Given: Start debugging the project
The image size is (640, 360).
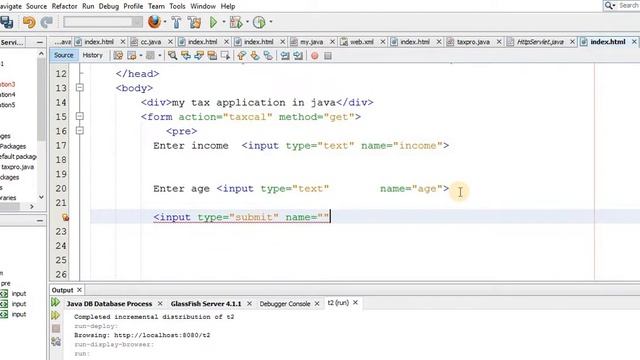Looking at the screenshot, I should (x=236, y=22).
